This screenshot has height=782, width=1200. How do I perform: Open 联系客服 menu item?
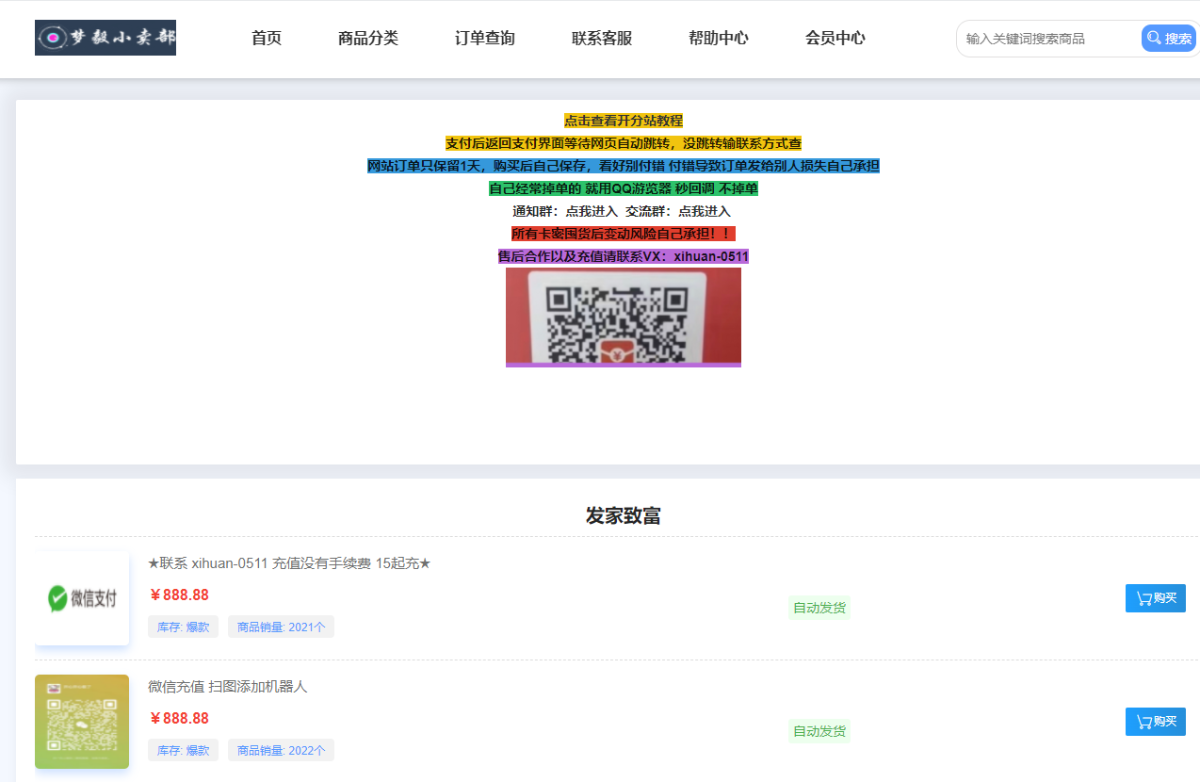602,38
